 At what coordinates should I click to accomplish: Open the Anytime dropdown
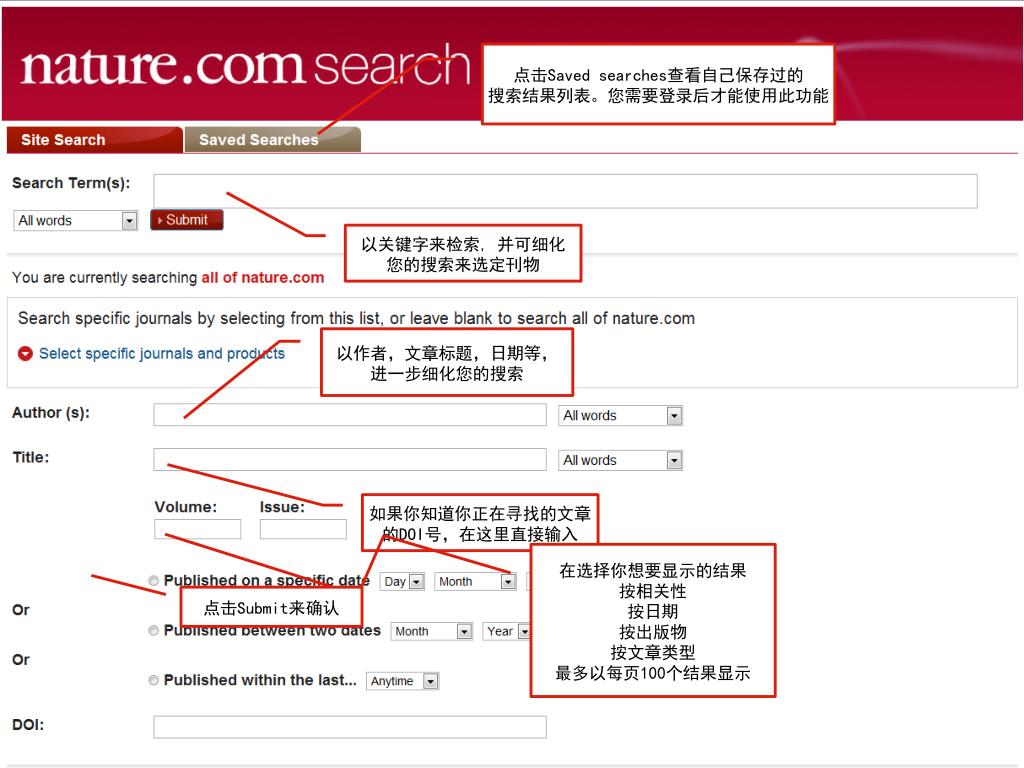tap(402, 681)
